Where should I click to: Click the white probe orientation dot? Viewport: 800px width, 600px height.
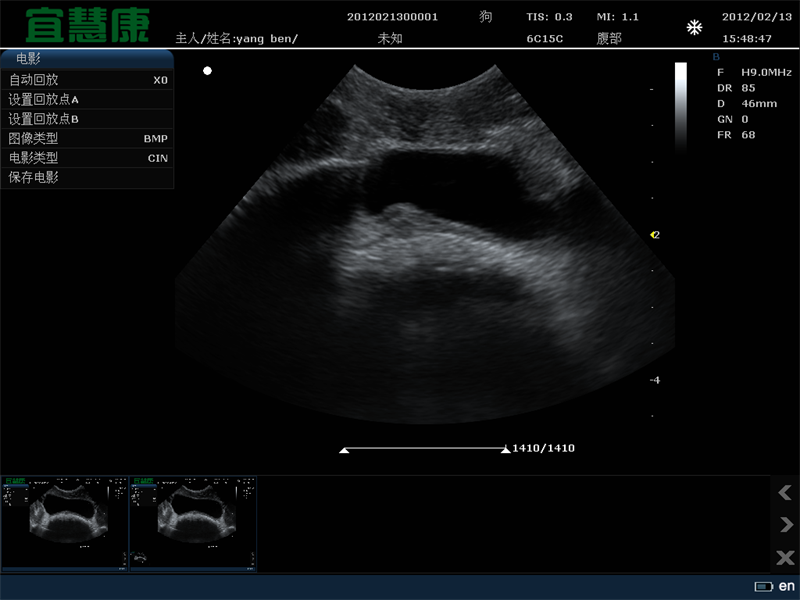(x=207, y=71)
